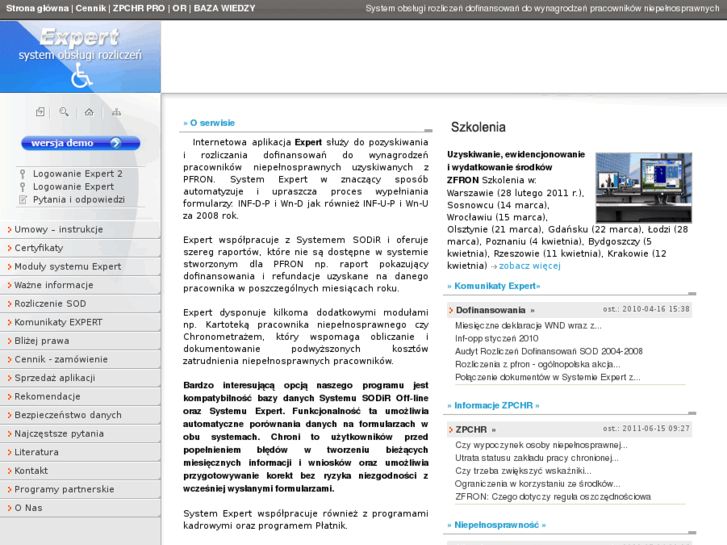This screenshot has width=727, height=545.
Task: Open Utrata statusu zakładu pracy chronionej...
Action: tap(536, 458)
